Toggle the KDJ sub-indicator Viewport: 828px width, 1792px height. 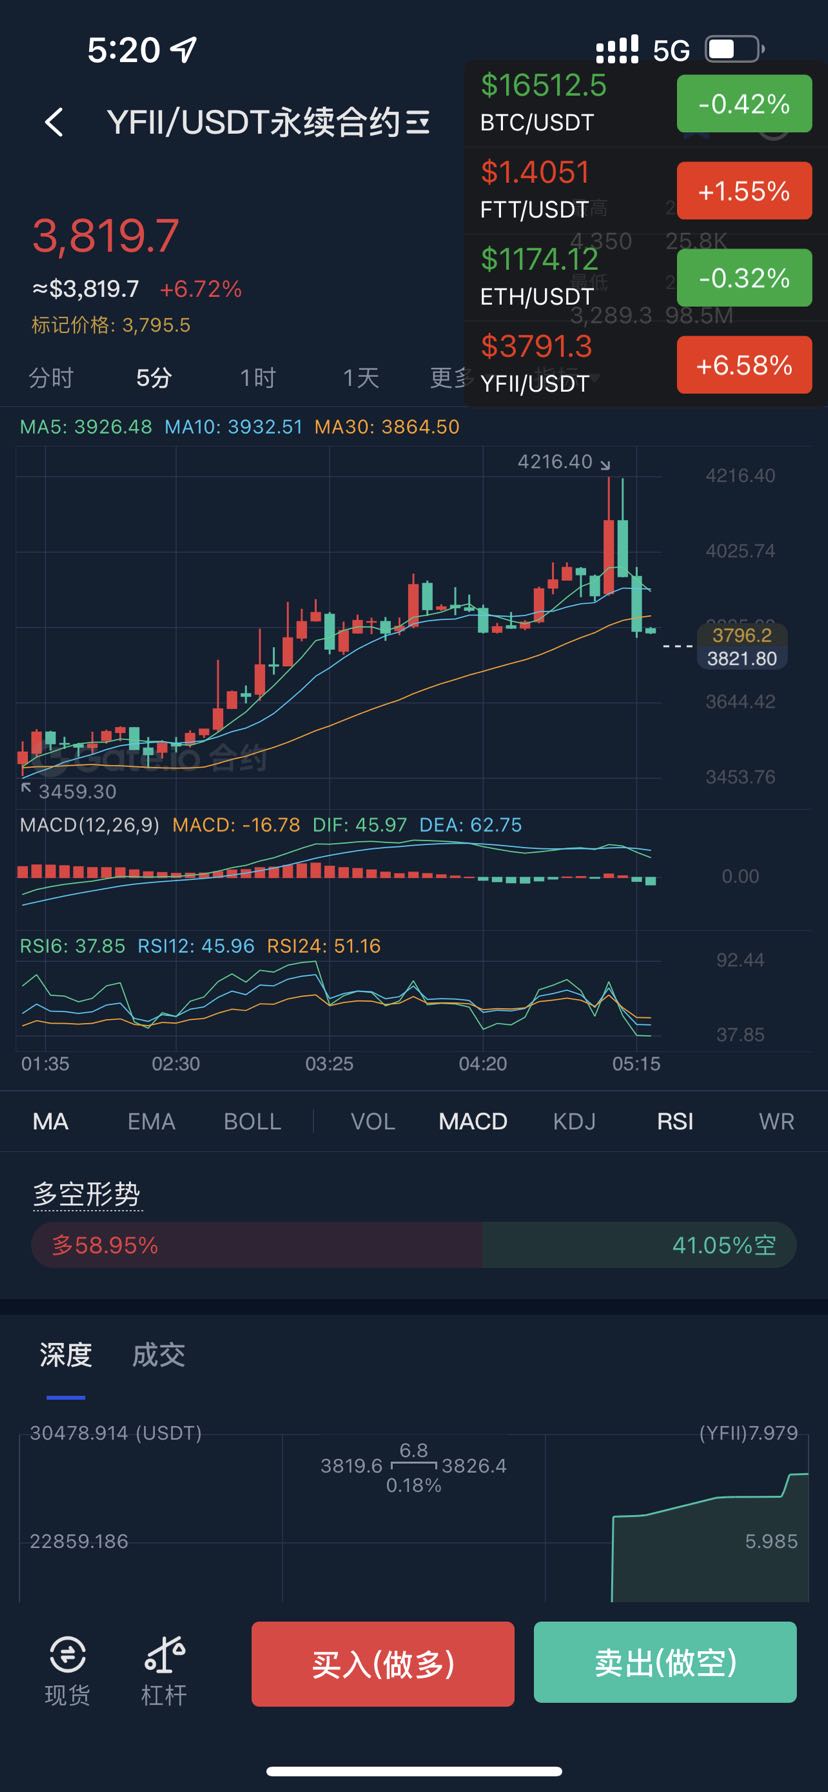574,1121
